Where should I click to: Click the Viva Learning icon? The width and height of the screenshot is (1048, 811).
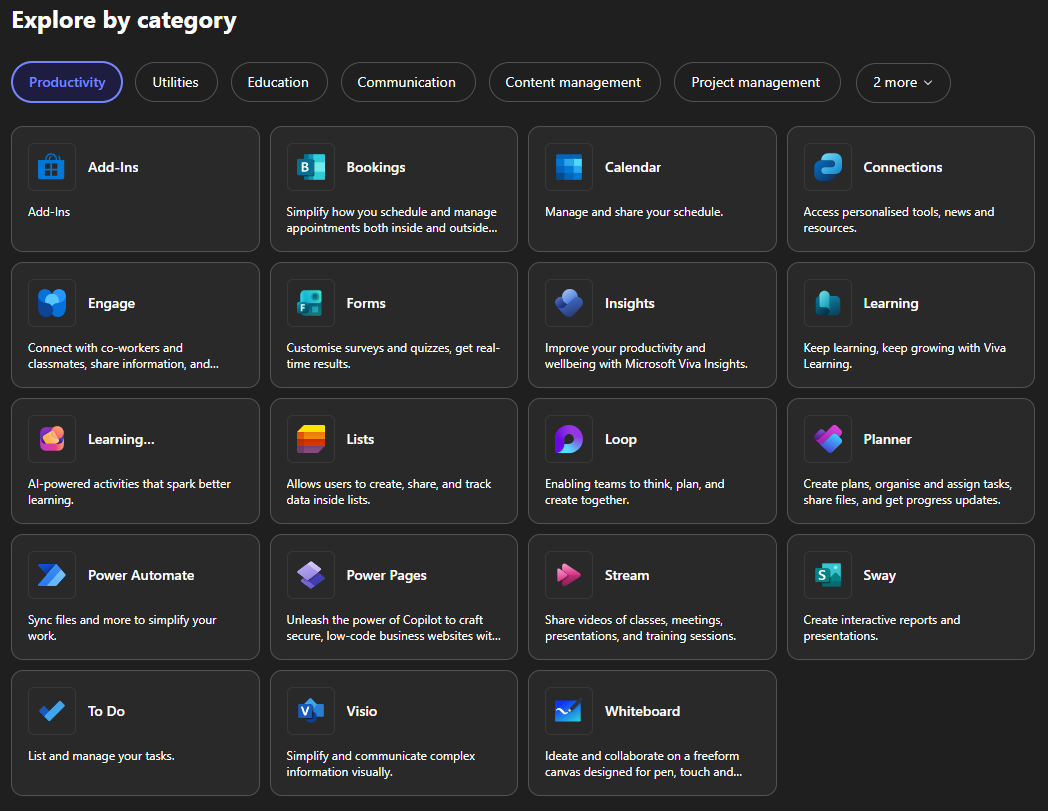pyautogui.click(x=827, y=303)
